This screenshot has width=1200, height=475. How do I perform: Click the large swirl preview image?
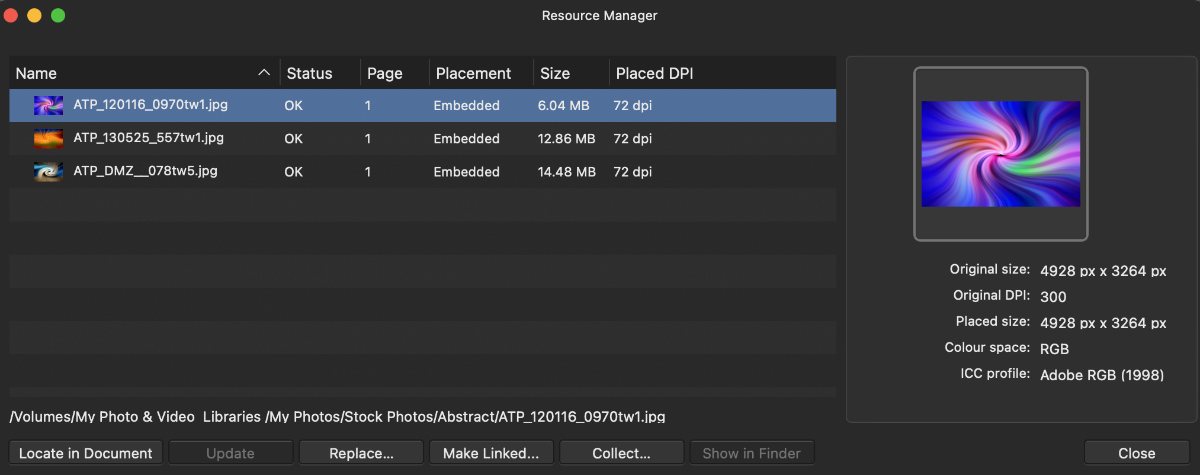pyautogui.click(x=1000, y=154)
